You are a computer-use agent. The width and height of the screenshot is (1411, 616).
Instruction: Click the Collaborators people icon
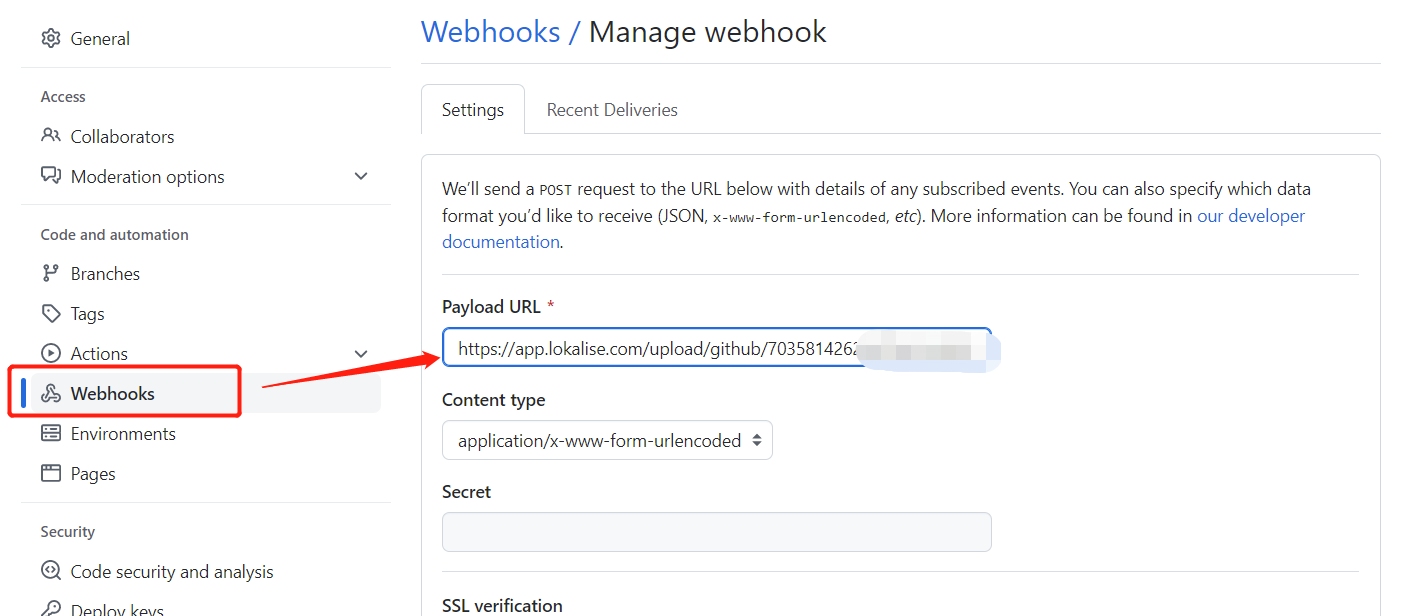coord(50,136)
